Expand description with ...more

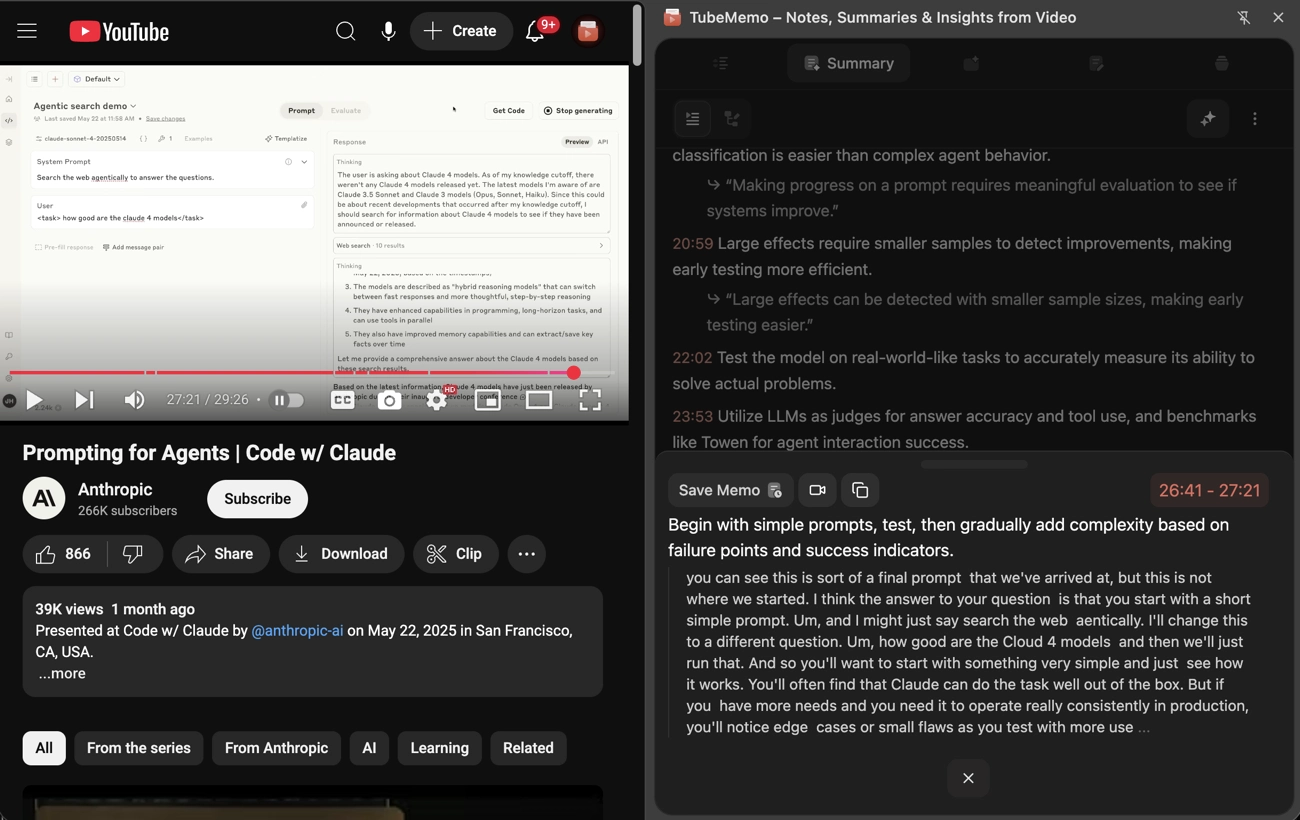(x=62, y=674)
